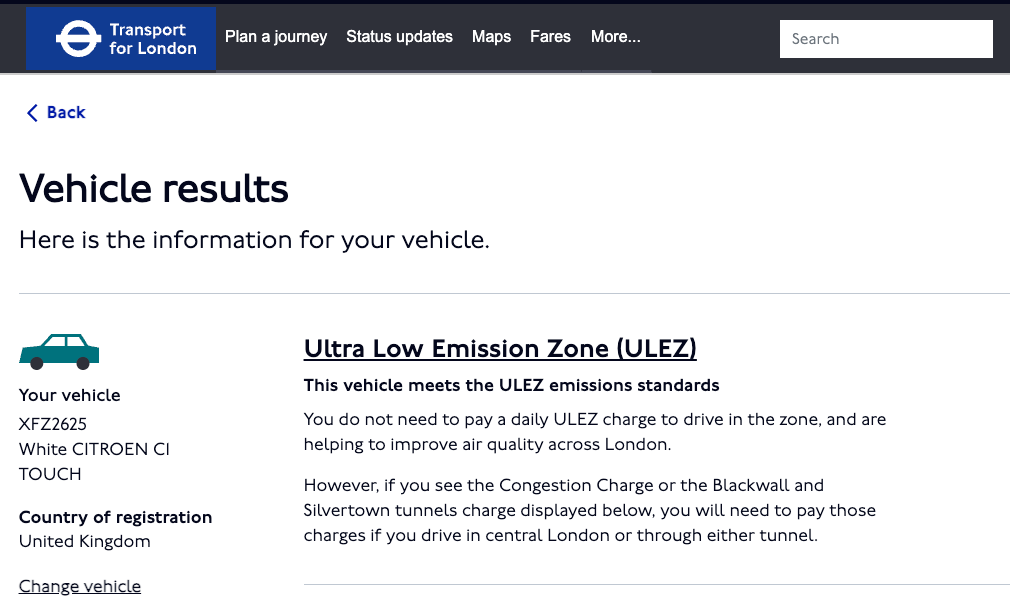Image resolution: width=1010 pixels, height=608 pixels.
Task: Click the Change vehicle link
Action: [x=80, y=587]
